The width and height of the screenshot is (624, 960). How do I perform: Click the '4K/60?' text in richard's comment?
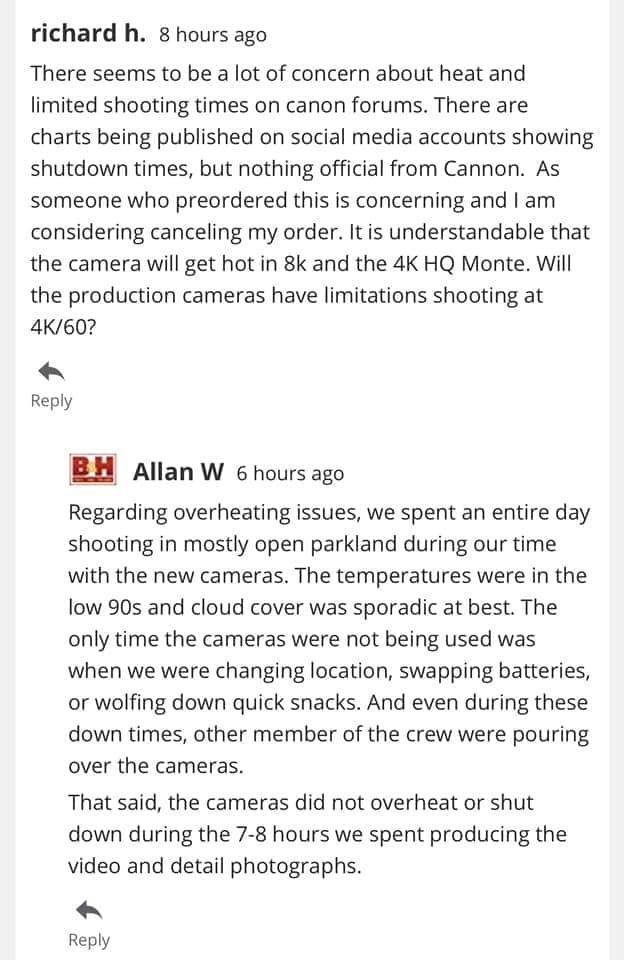coord(64,328)
